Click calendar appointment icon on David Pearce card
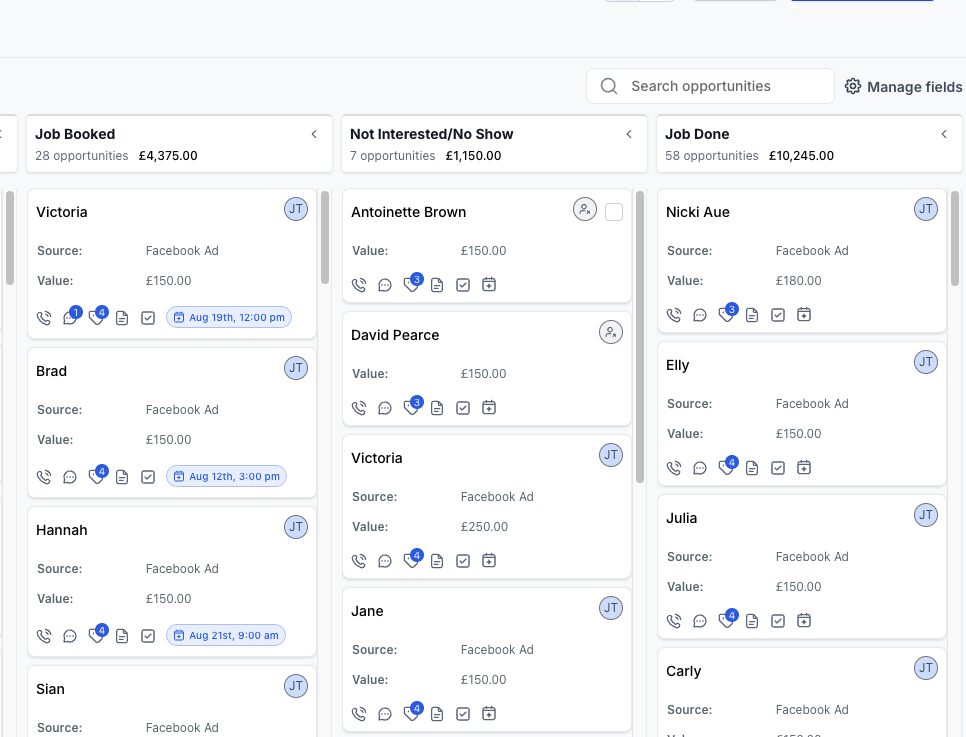 tap(489, 407)
